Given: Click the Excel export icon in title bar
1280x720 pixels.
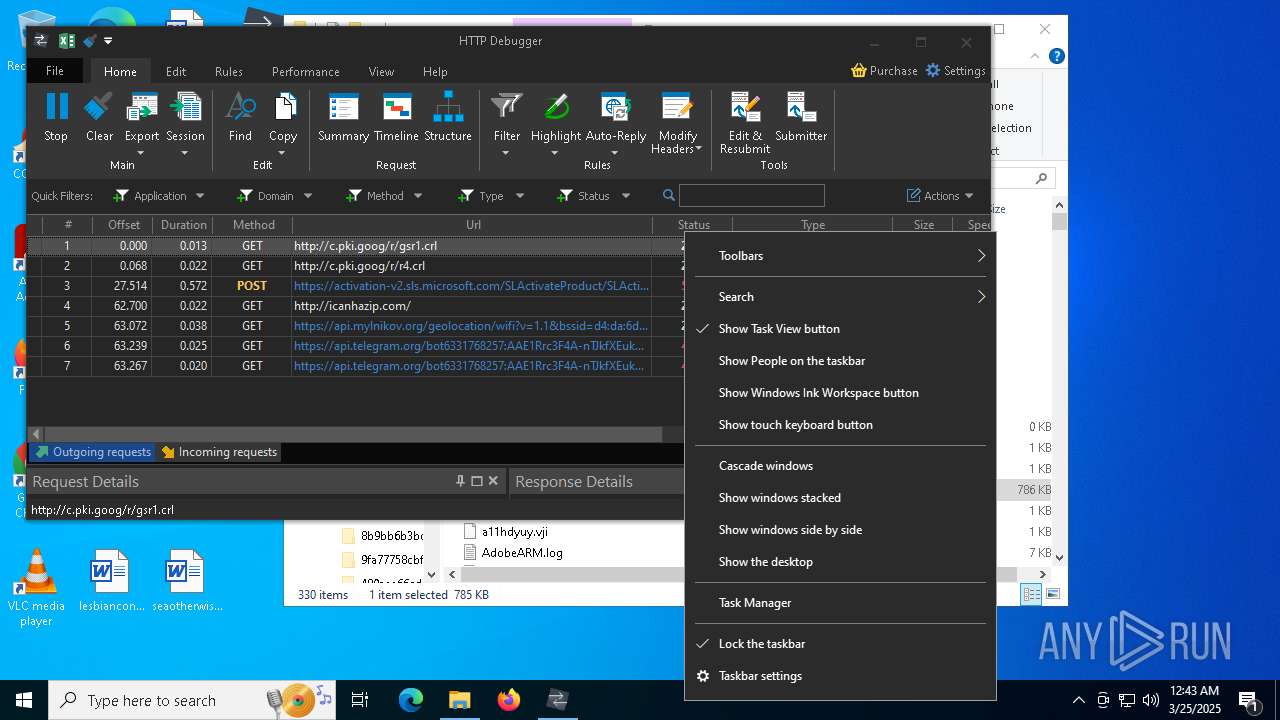Looking at the screenshot, I should pyautogui.click(x=67, y=41).
